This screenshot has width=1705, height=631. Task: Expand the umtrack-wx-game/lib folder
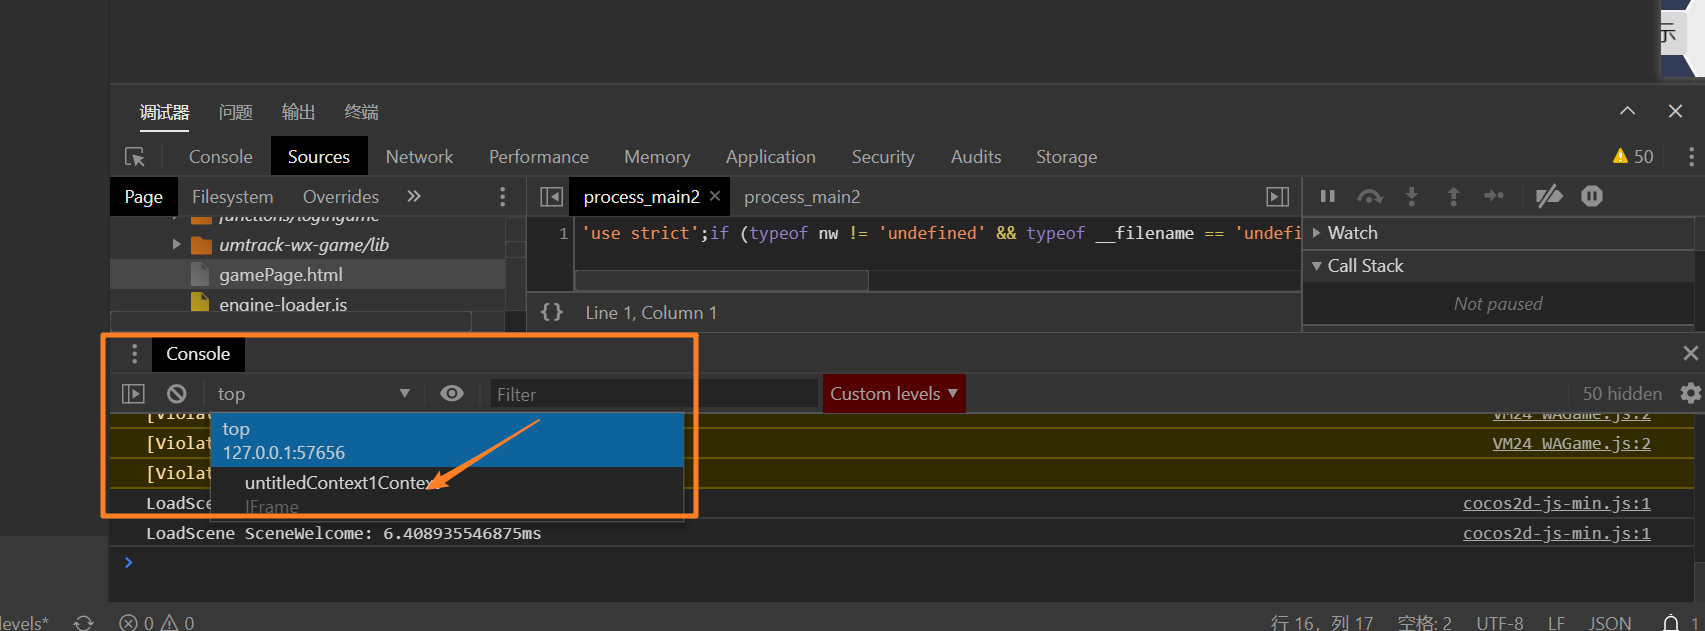point(177,245)
